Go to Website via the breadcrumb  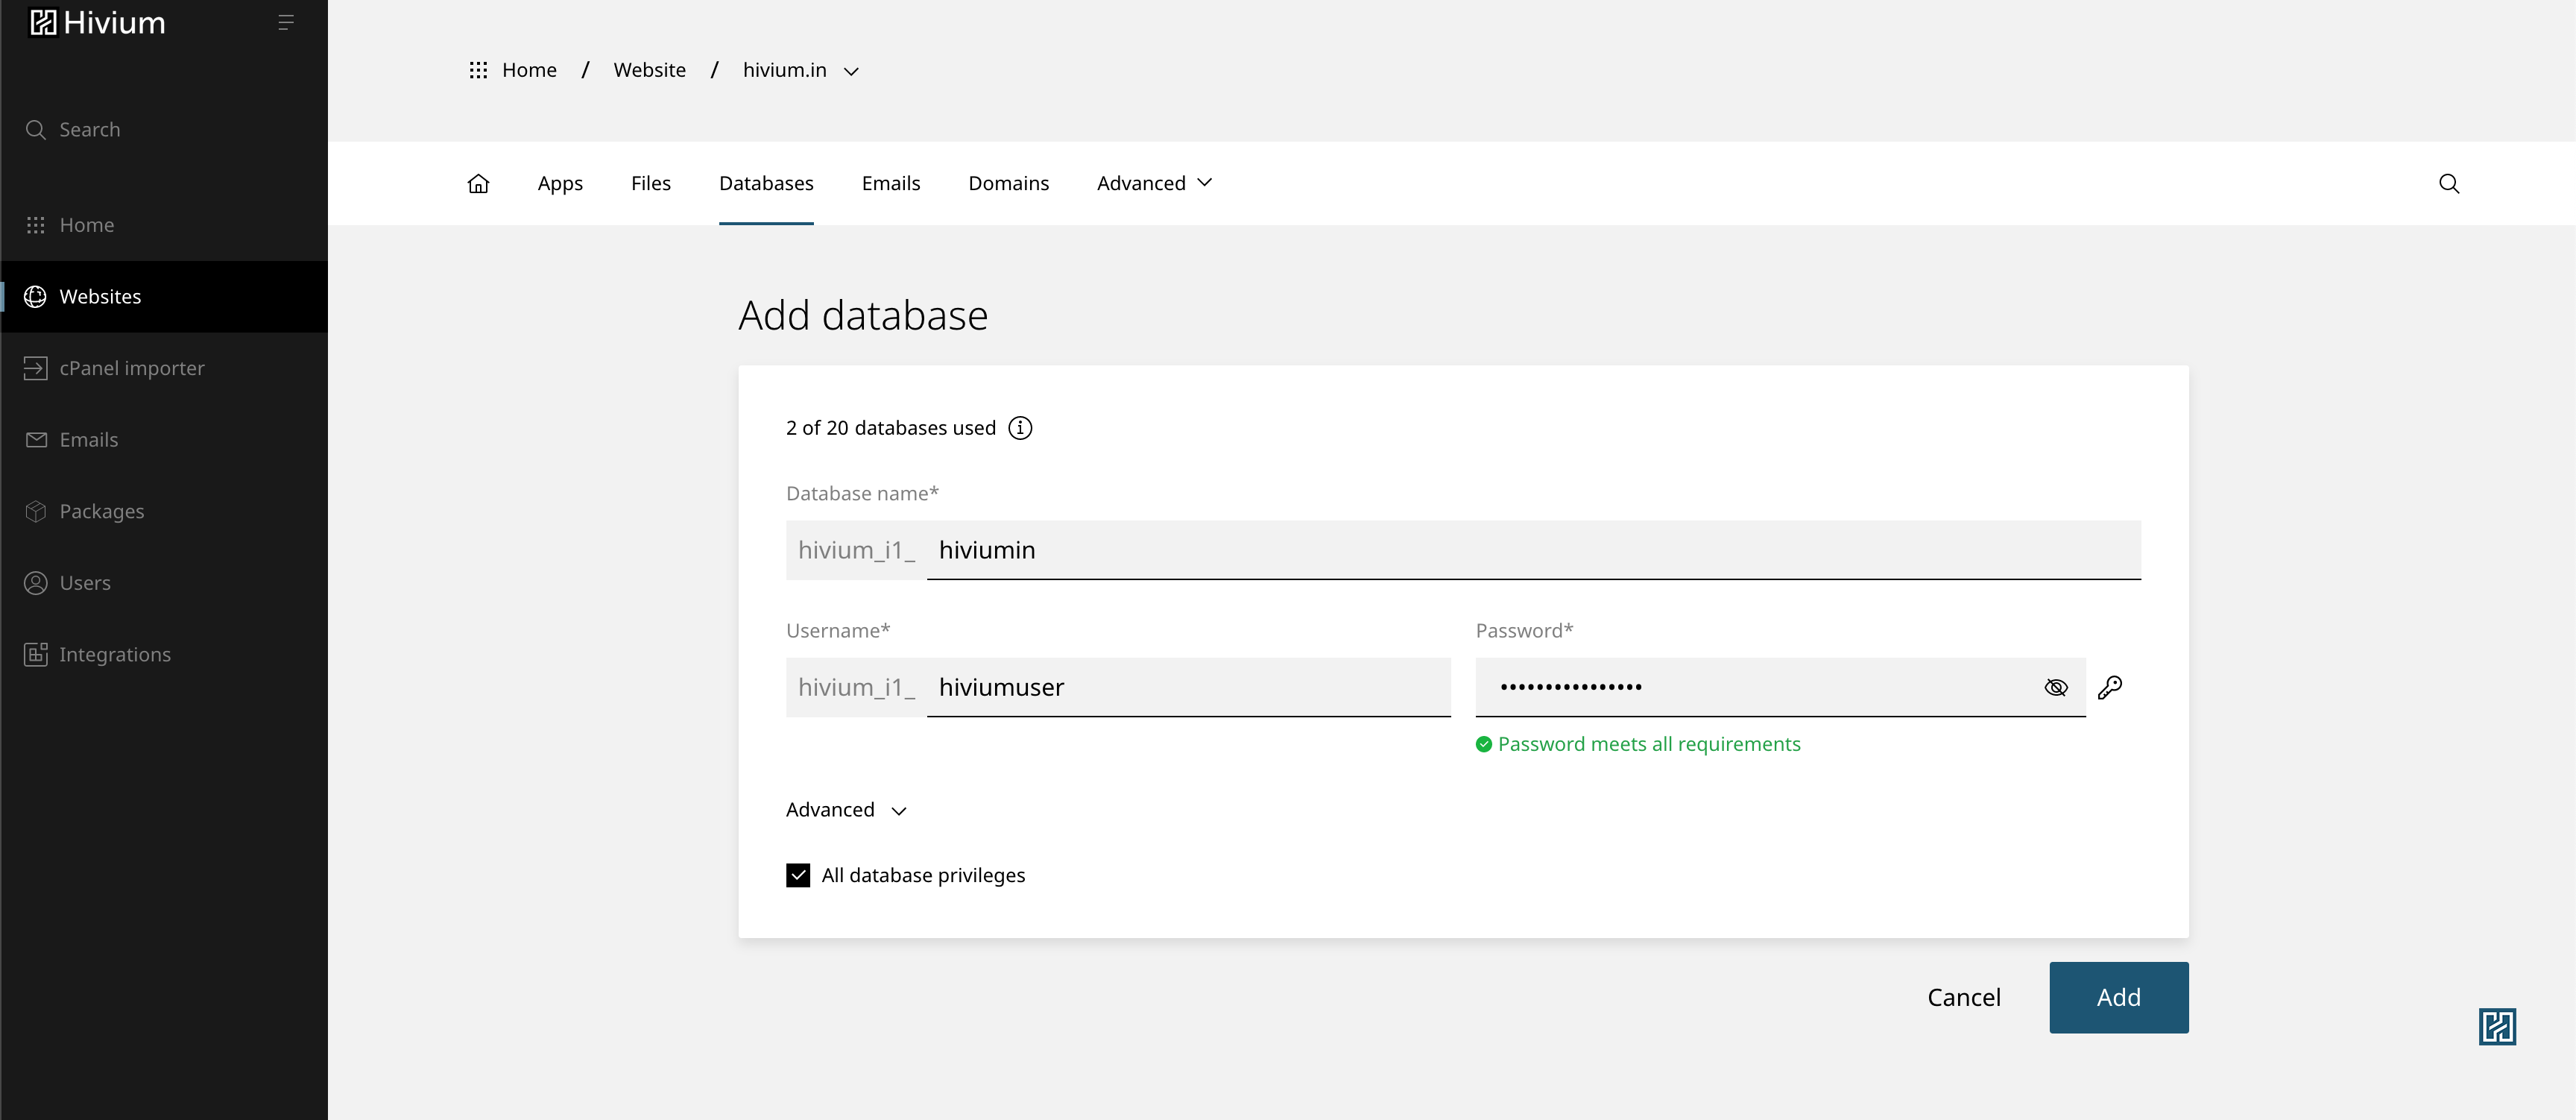(x=650, y=70)
